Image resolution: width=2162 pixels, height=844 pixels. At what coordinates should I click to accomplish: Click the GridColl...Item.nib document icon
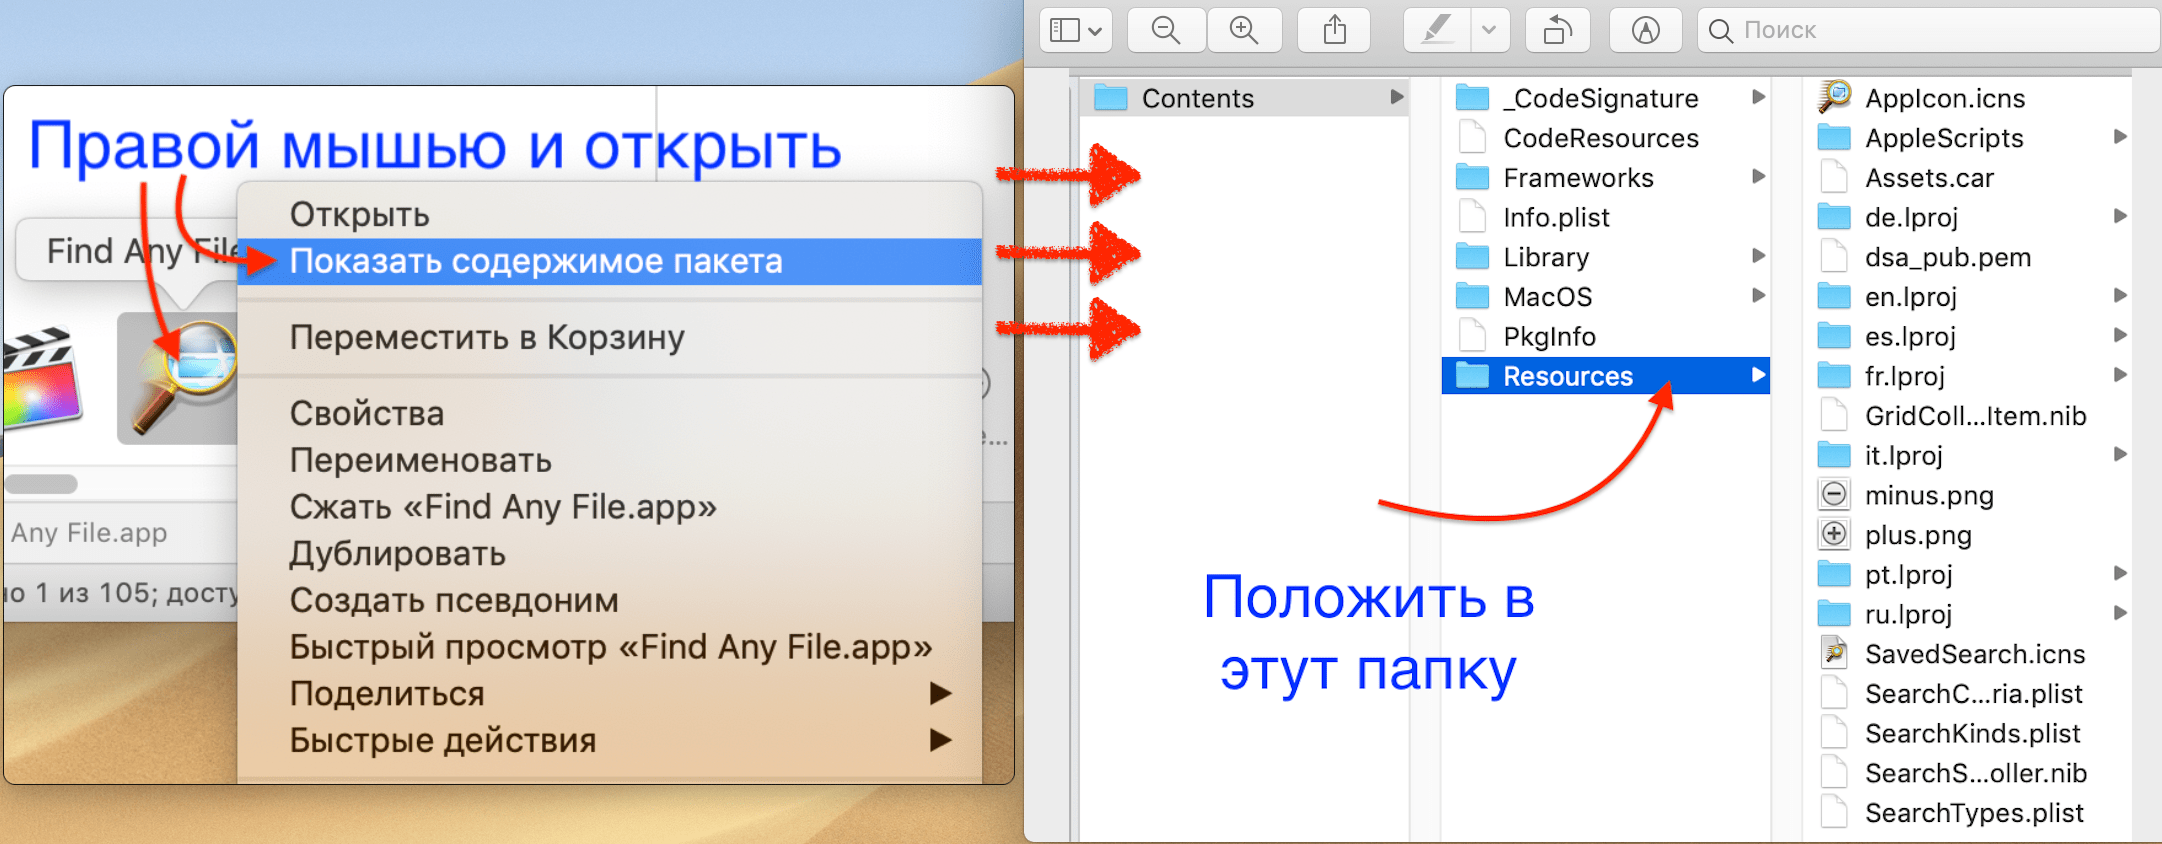(x=1834, y=415)
